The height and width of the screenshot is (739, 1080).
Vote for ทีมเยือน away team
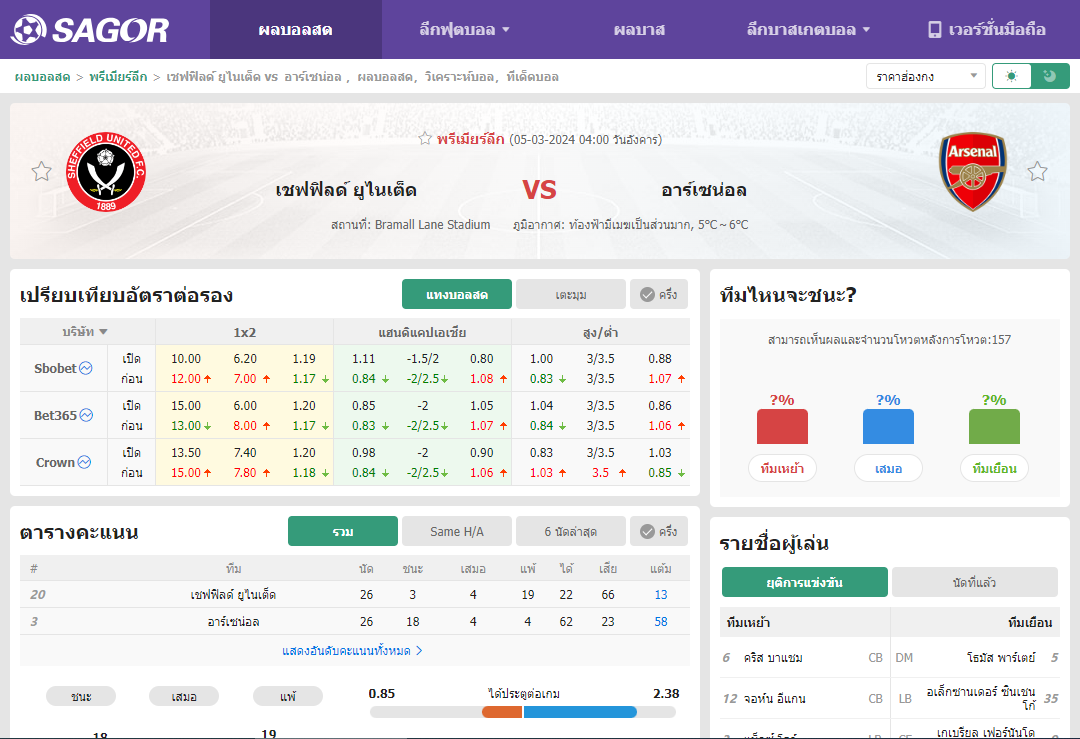pos(995,468)
